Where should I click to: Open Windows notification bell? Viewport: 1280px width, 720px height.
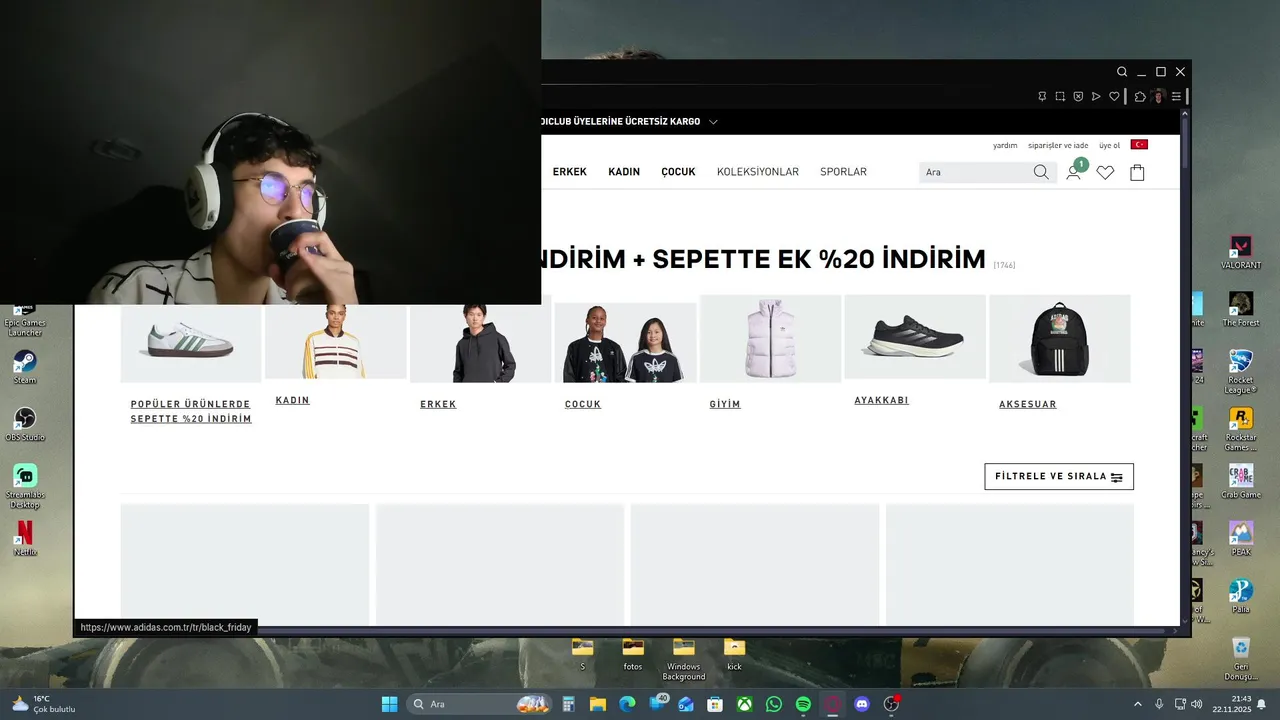(1262, 704)
